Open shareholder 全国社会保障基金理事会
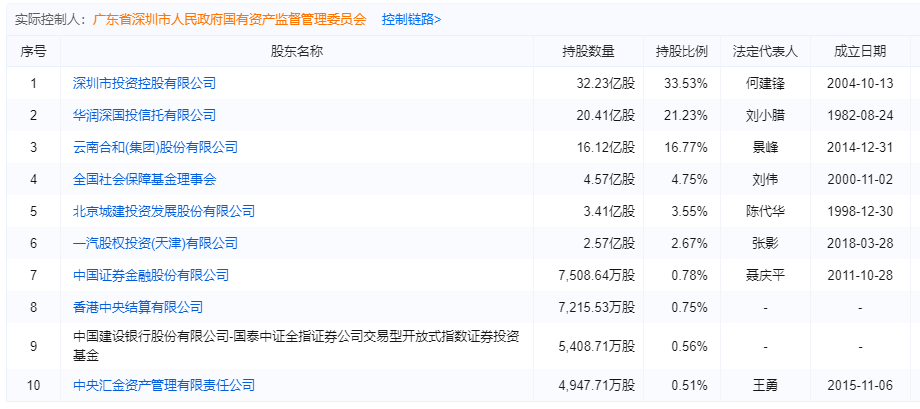920x409 pixels. pos(144,179)
